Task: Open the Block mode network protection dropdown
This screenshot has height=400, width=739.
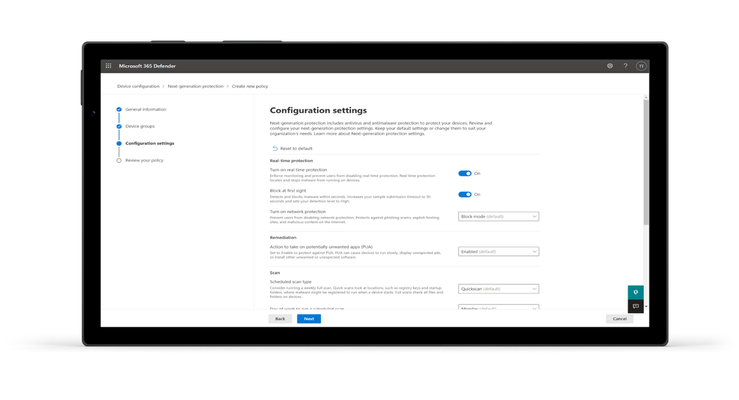Action: click(x=498, y=216)
